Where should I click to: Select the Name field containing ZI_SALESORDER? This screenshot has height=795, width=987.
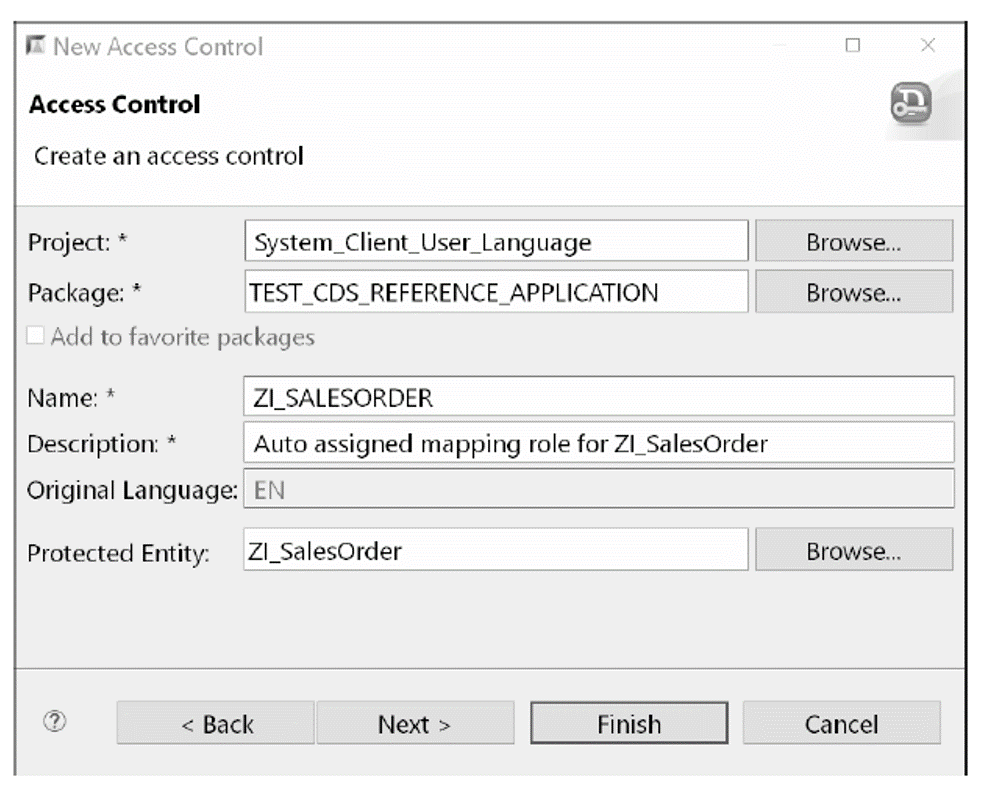[x=597, y=397]
